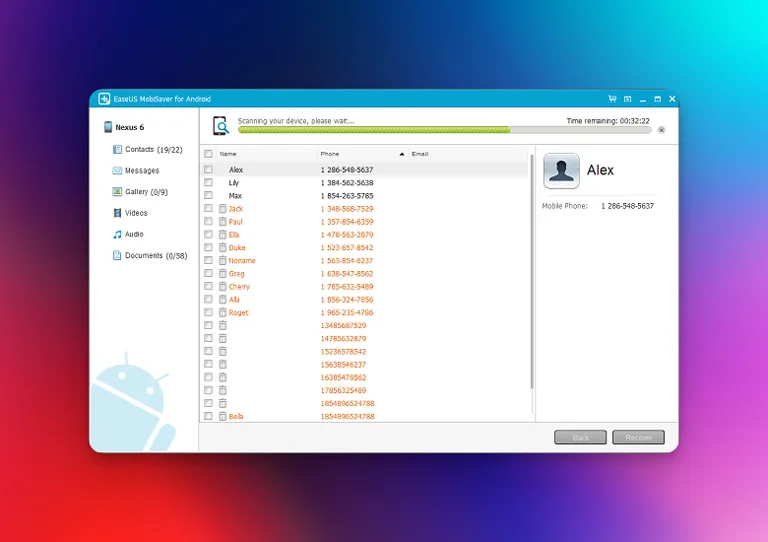This screenshot has width=768, height=542.
Task: Check the box for Alex
Action: coord(208,169)
